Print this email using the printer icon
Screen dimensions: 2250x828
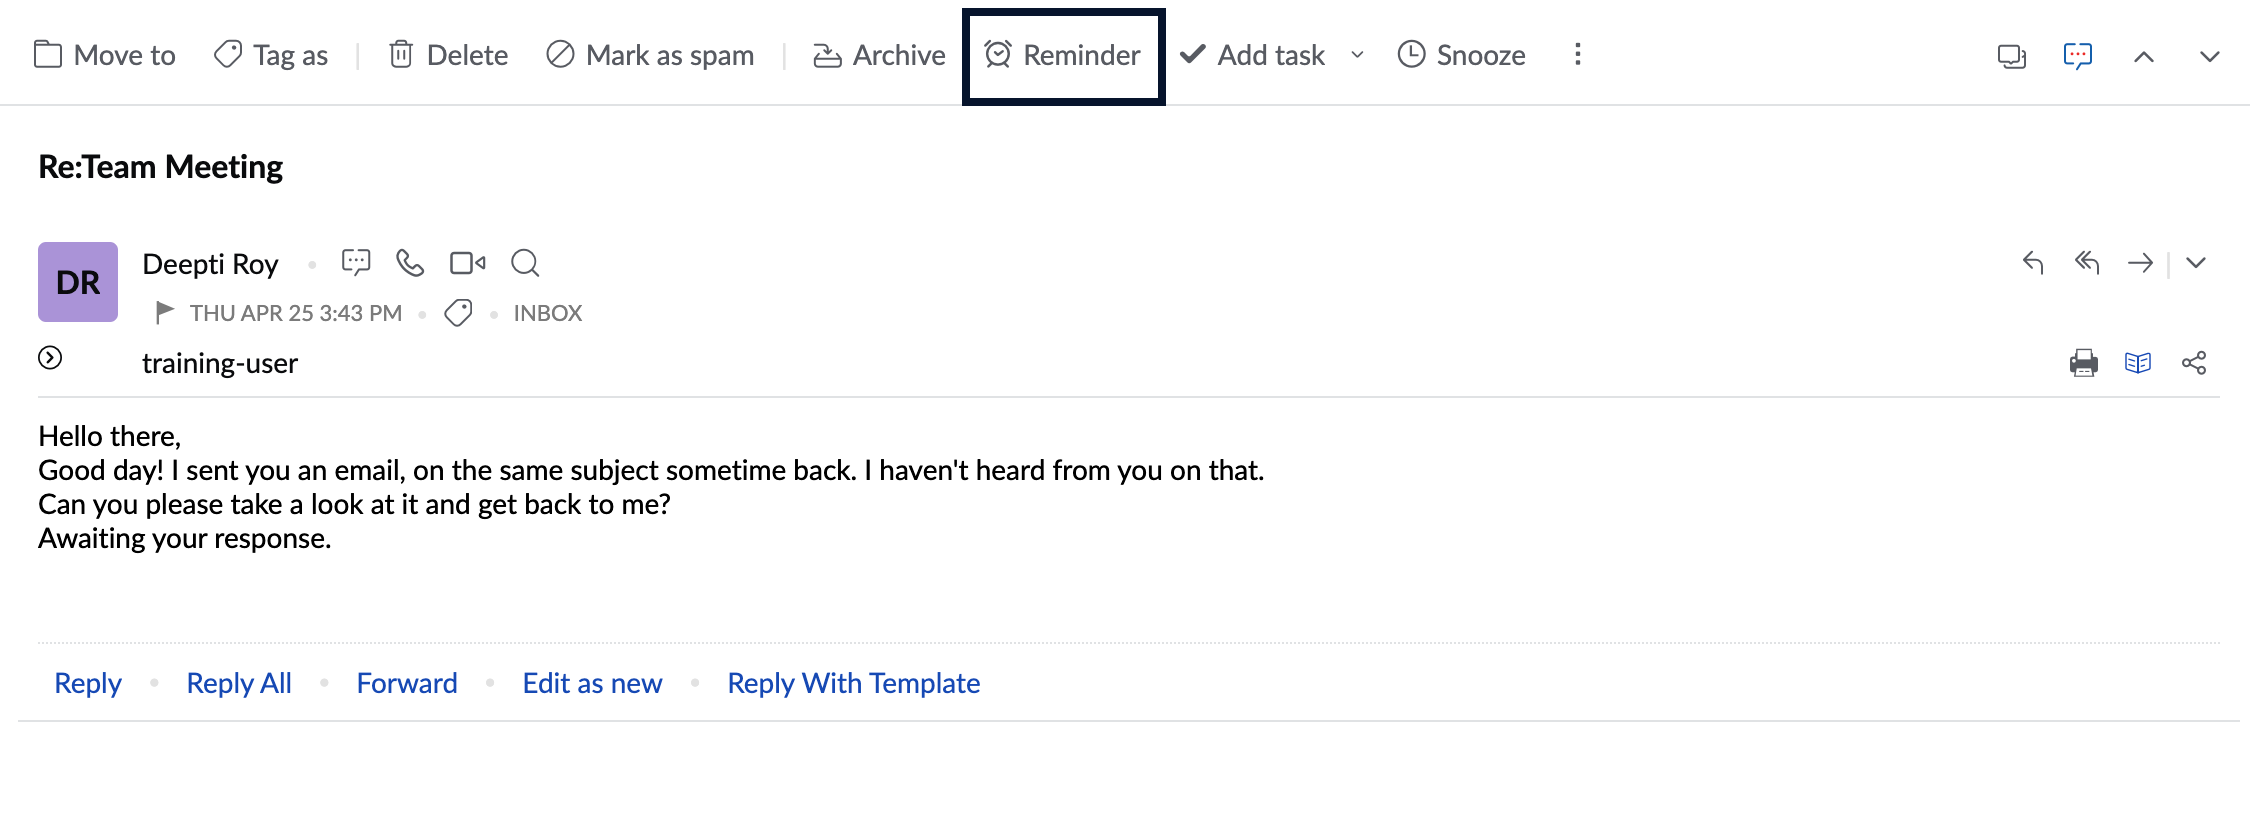[x=2084, y=362]
